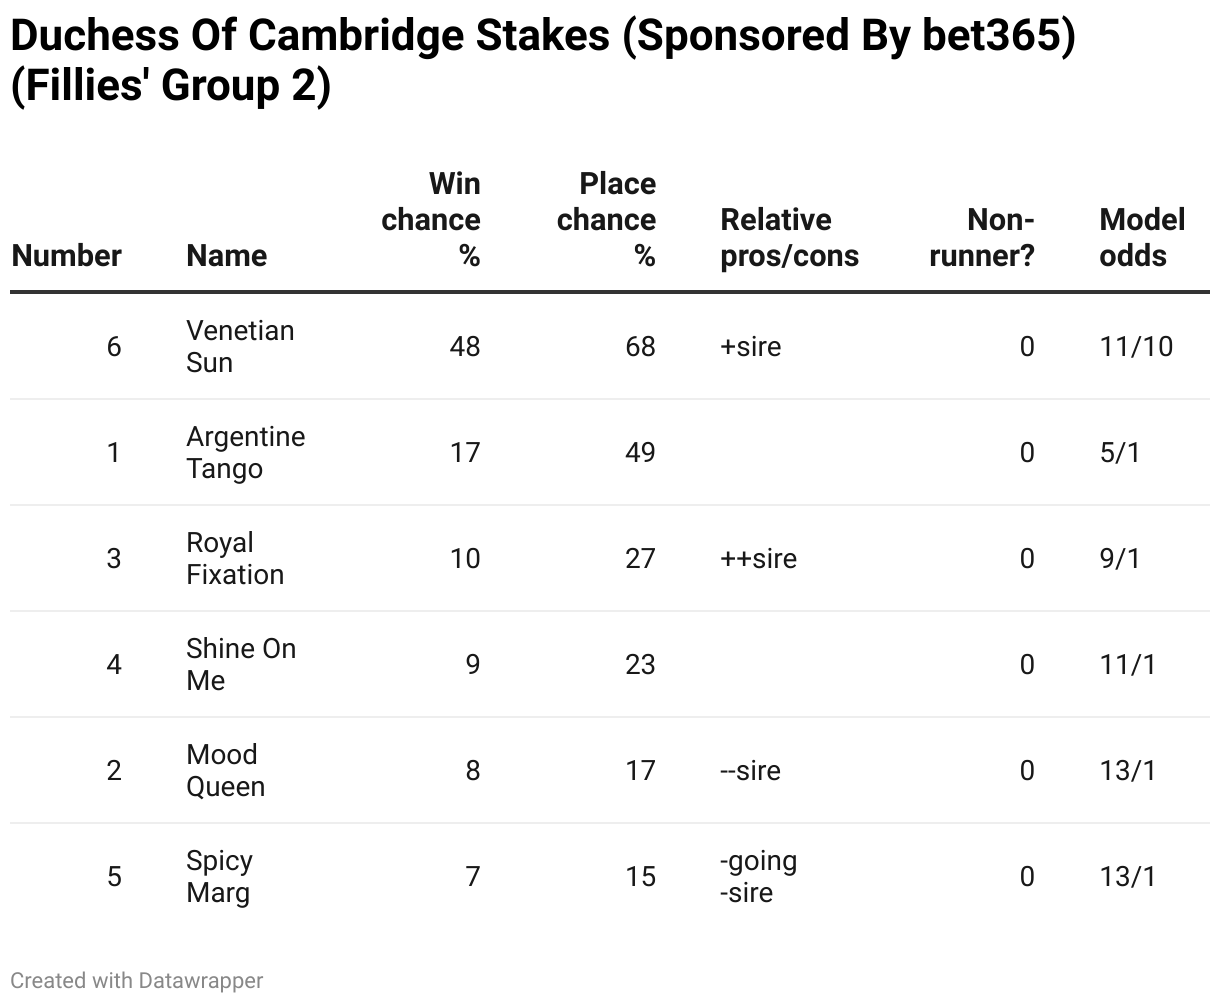Click the Royal Fixation name cell
The width and height of the screenshot is (1220, 1004).
(x=235, y=558)
